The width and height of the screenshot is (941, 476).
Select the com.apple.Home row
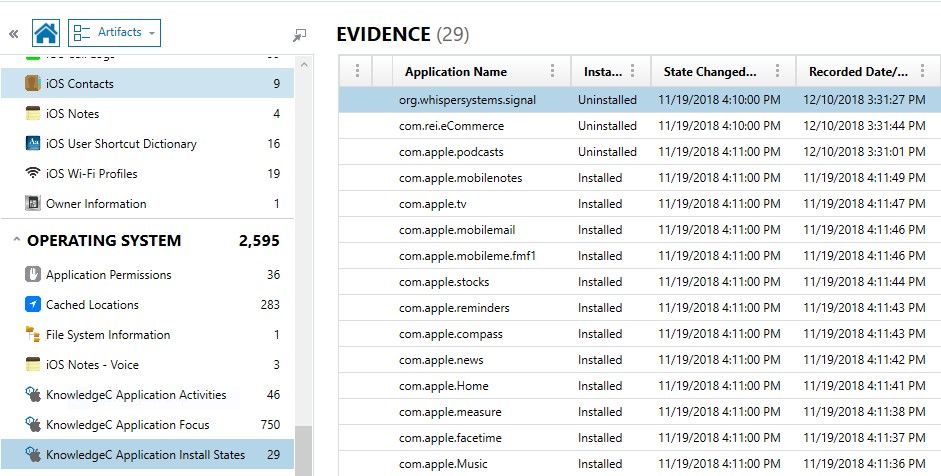point(640,386)
